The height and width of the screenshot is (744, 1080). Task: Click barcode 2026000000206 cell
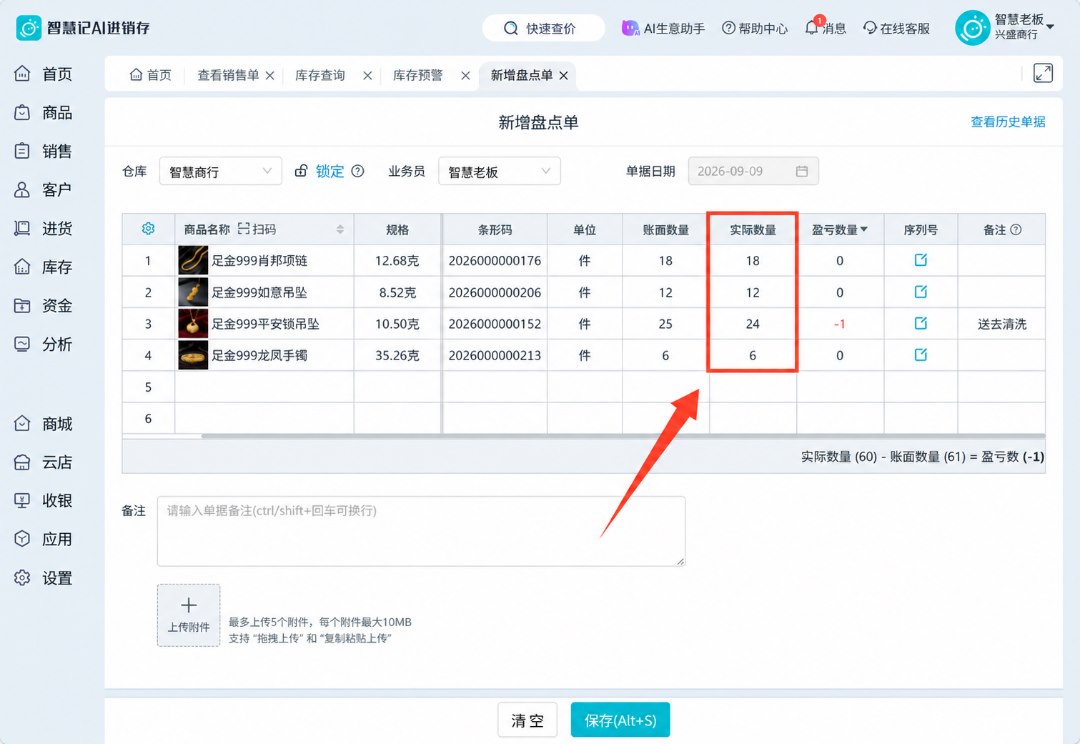[x=495, y=292]
